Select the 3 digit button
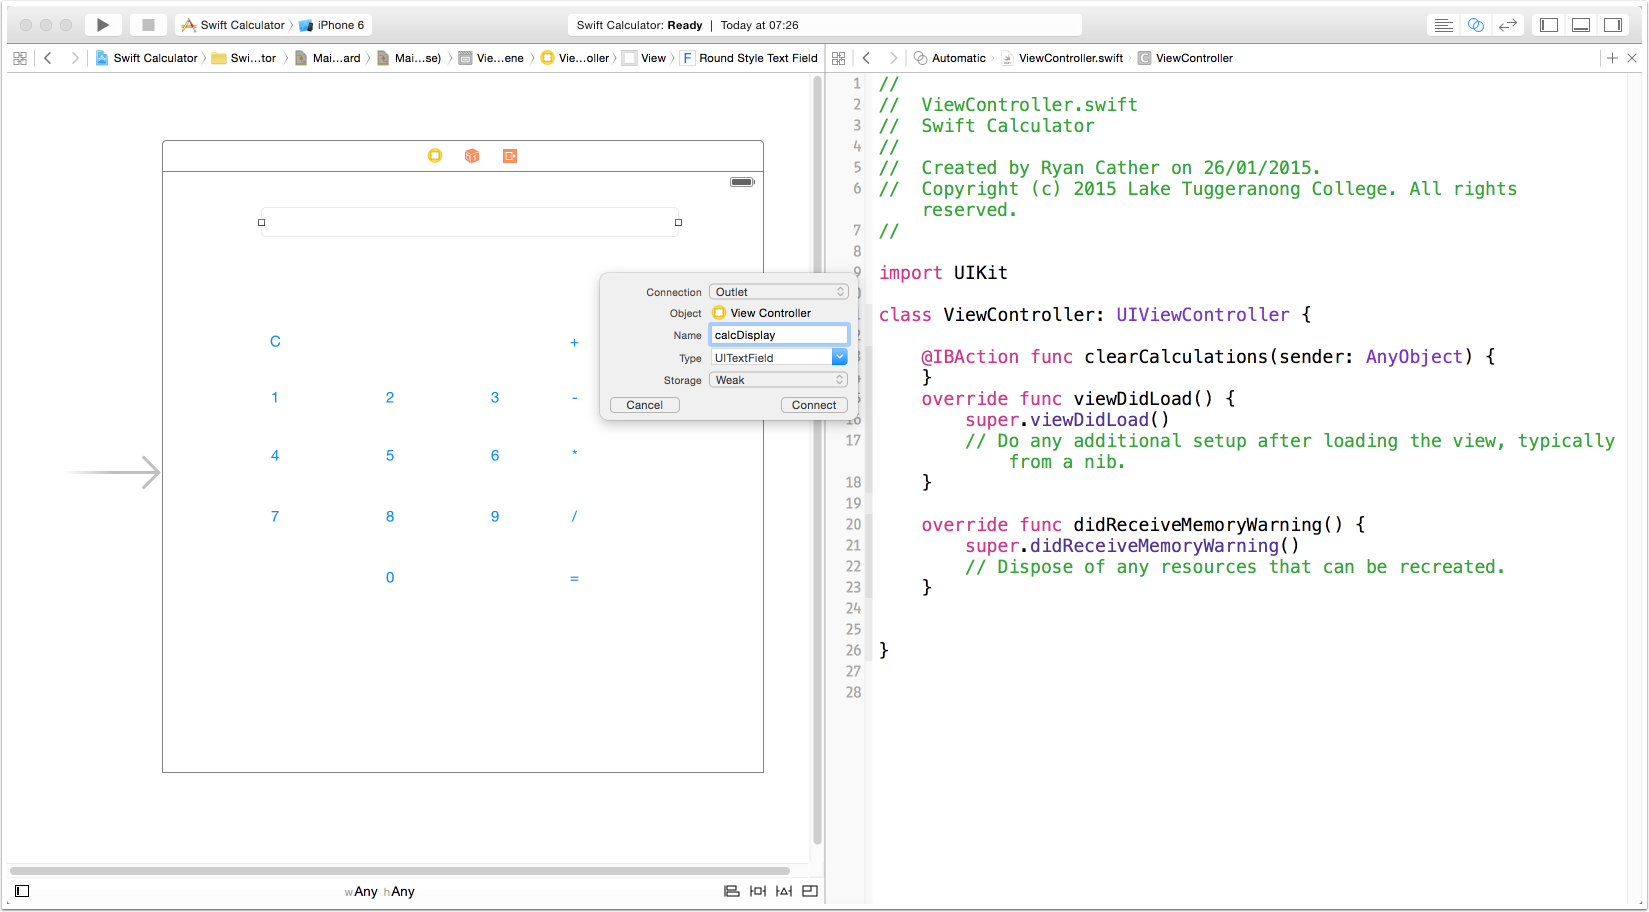 [495, 398]
